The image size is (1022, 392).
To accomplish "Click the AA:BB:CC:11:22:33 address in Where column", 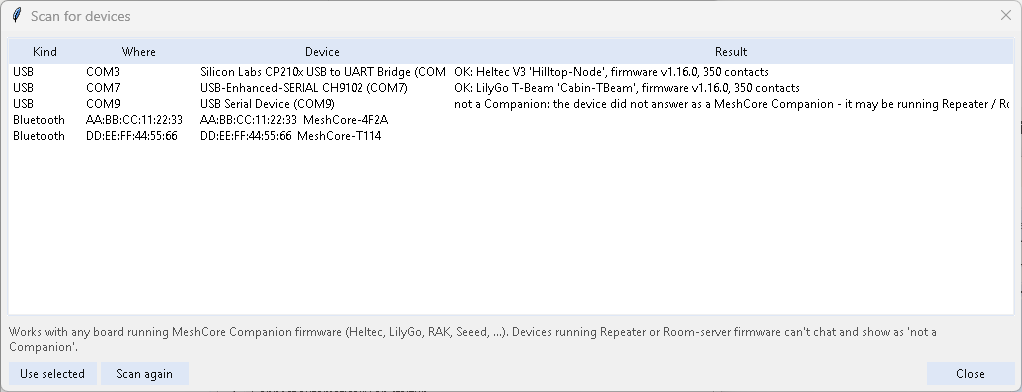I will click(134, 120).
